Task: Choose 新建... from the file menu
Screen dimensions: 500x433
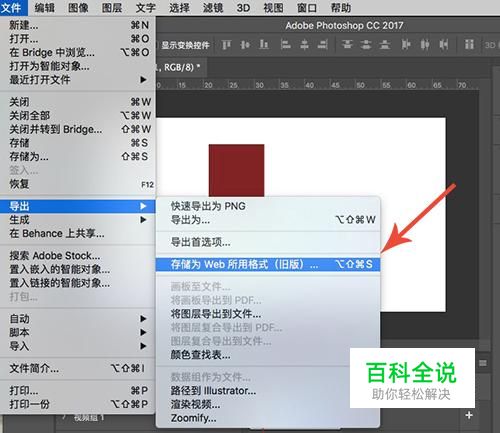Action: click(78, 25)
